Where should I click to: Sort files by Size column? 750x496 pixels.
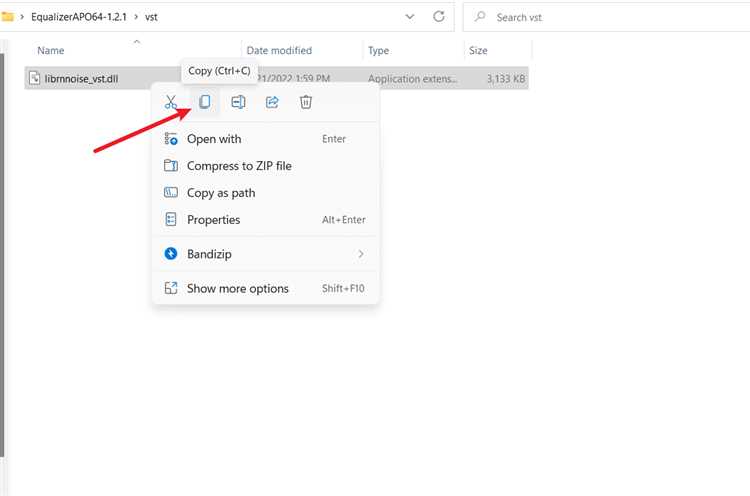(478, 51)
